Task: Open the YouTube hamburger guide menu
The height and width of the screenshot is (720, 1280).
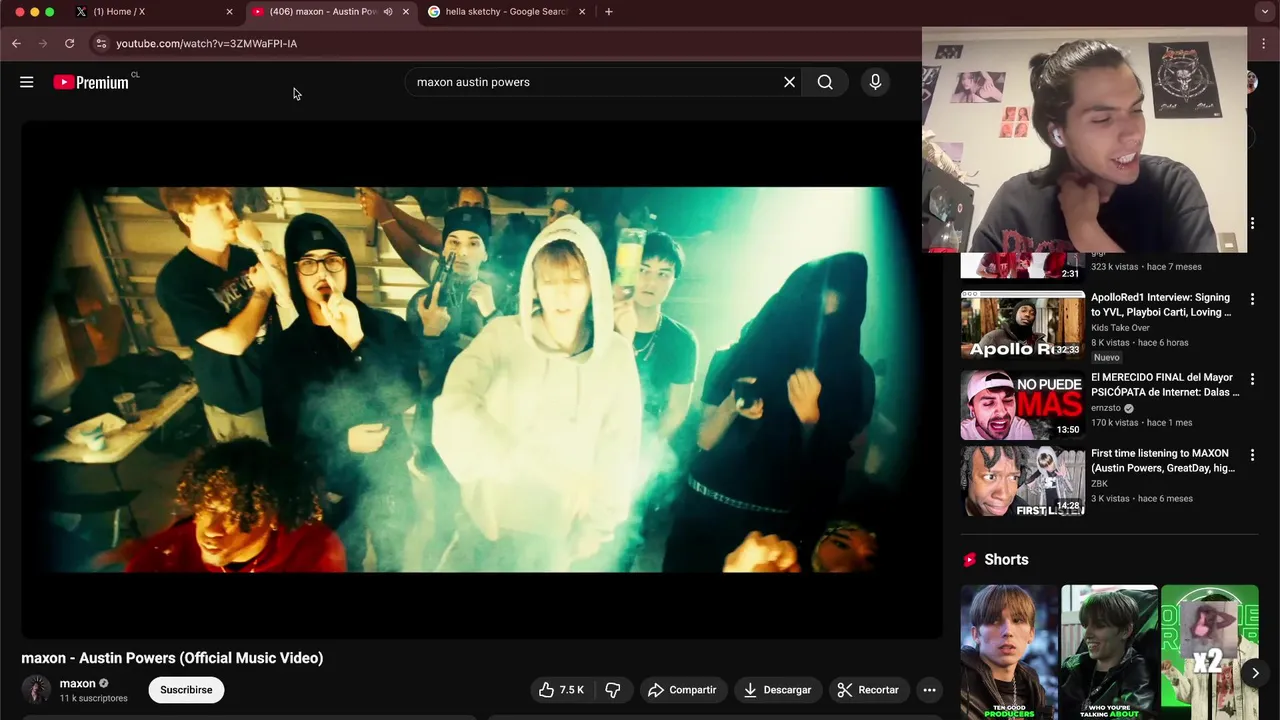Action: tap(27, 82)
